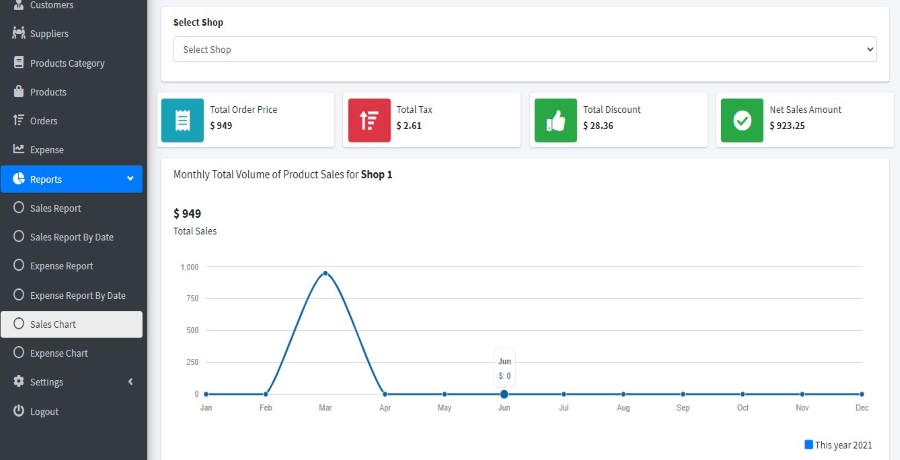The width and height of the screenshot is (900, 460).
Task: Click the Customers sidebar icon
Action: coord(18,5)
